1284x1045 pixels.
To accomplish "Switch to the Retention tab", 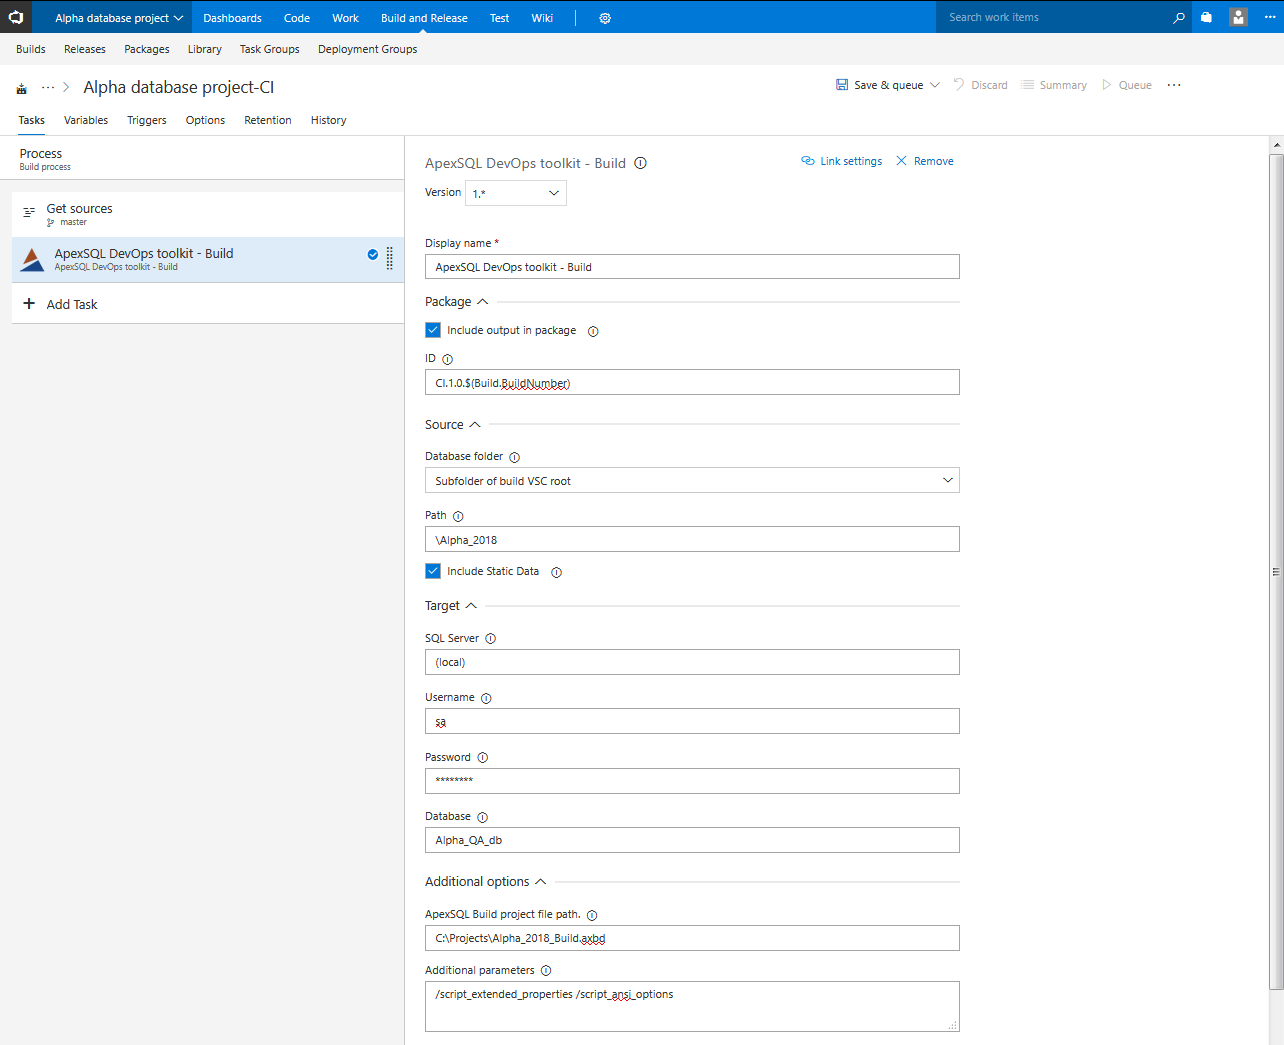I will [268, 120].
